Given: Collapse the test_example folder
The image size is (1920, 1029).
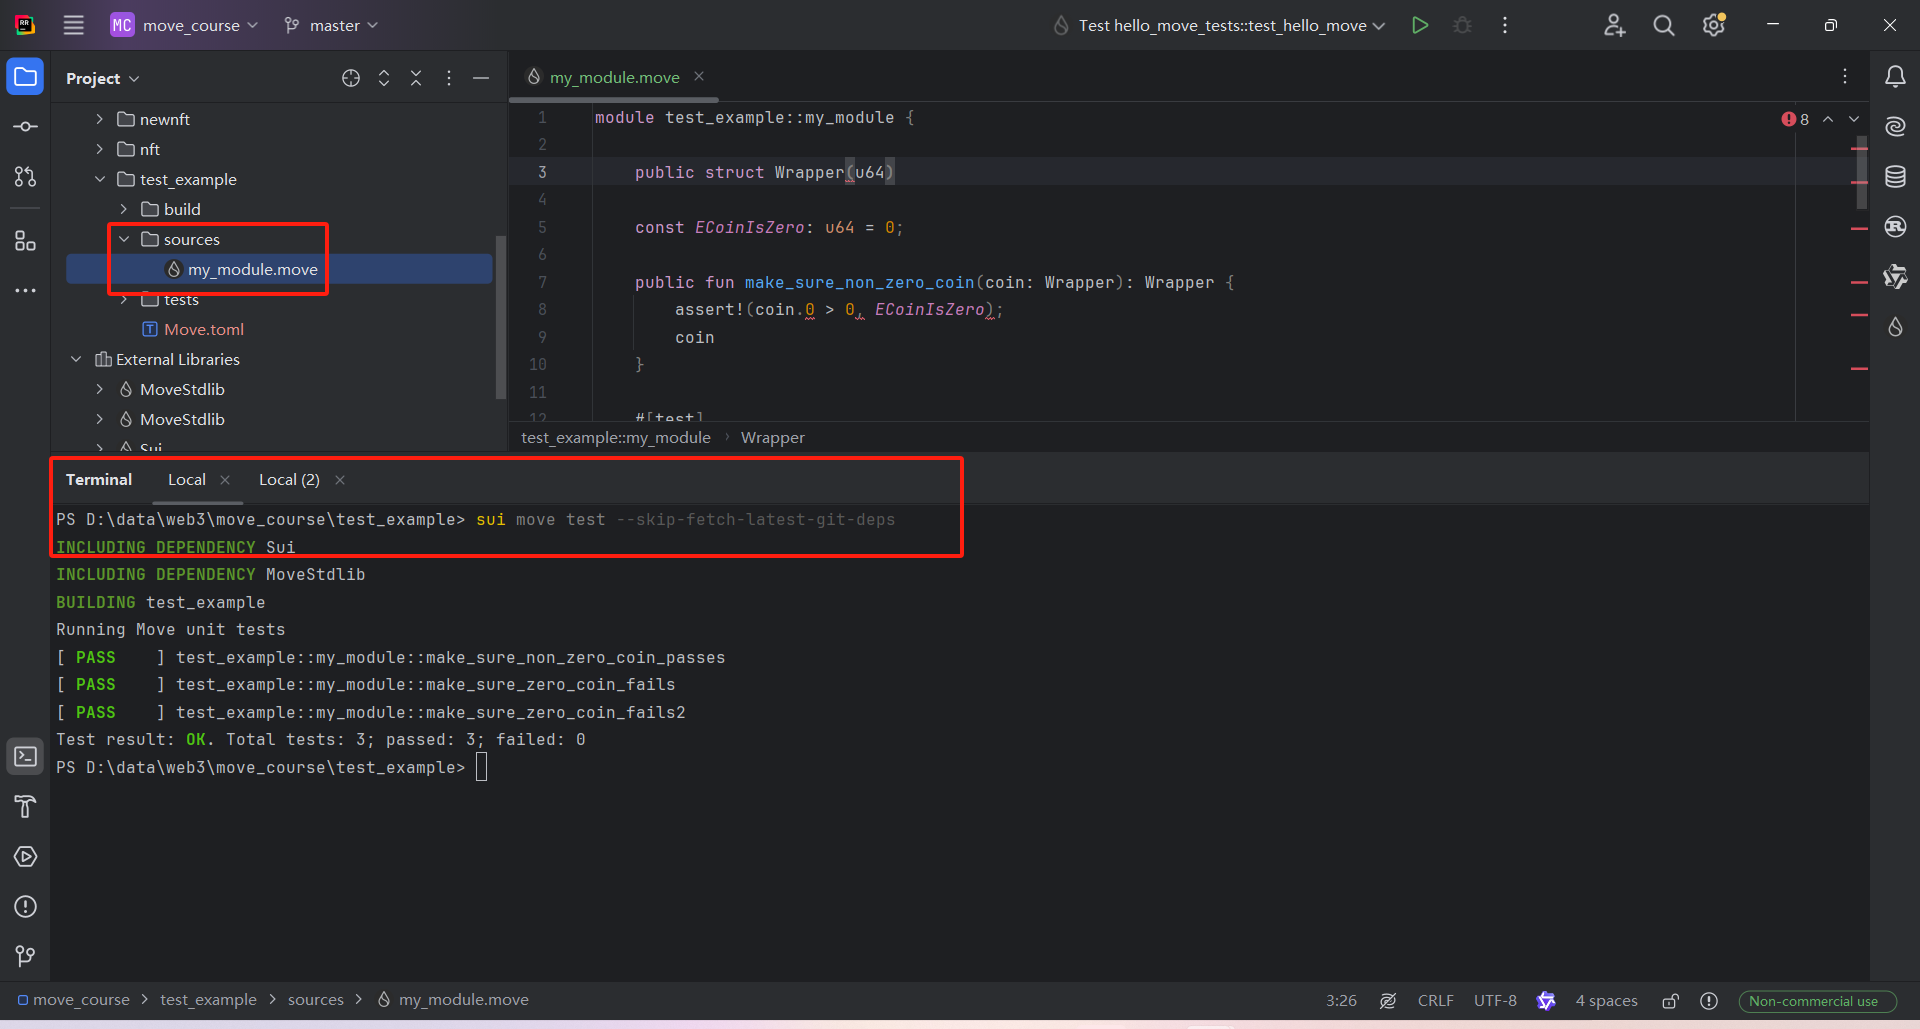Looking at the screenshot, I should pyautogui.click(x=100, y=179).
